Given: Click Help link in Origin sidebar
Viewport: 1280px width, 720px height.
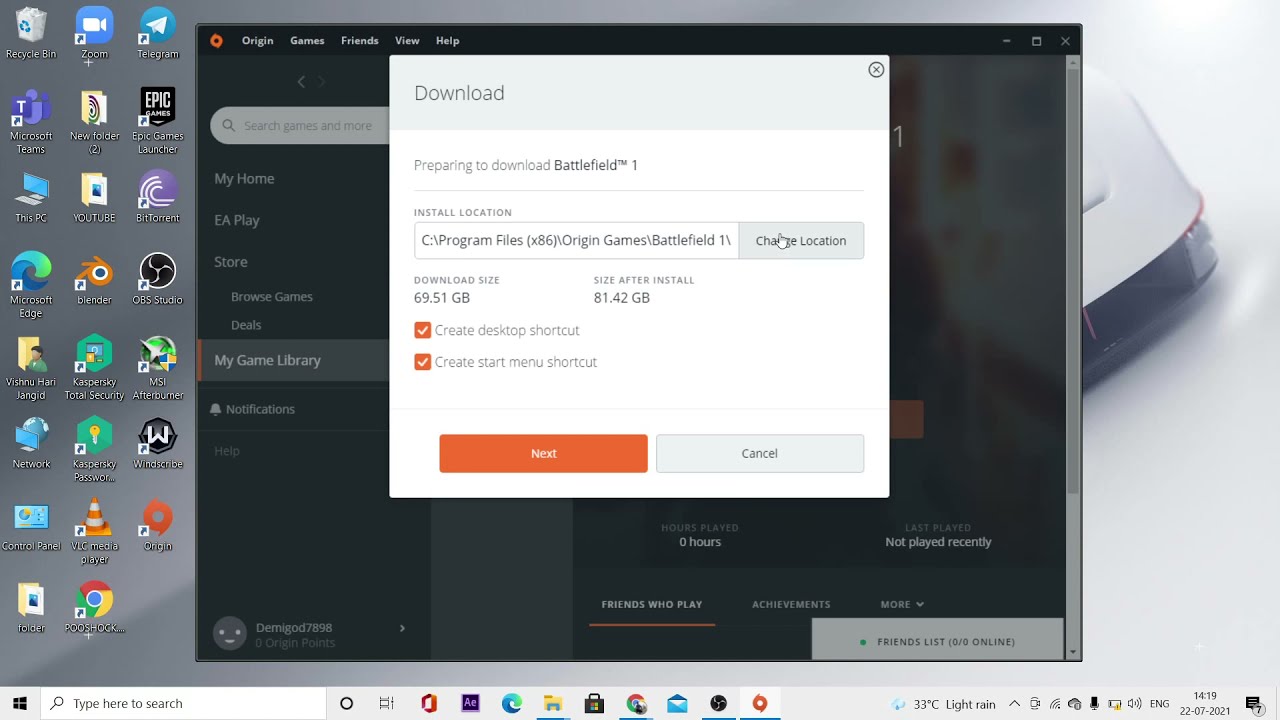Looking at the screenshot, I should pyautogui.click(x=227, y=451).
